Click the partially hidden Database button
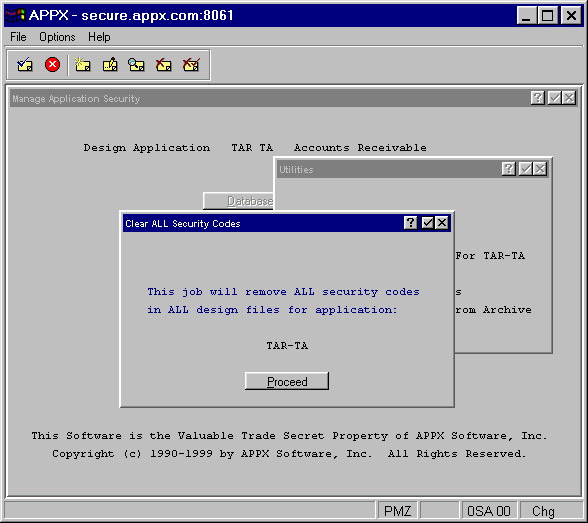588x523 pixels. (x=238, y=201)
